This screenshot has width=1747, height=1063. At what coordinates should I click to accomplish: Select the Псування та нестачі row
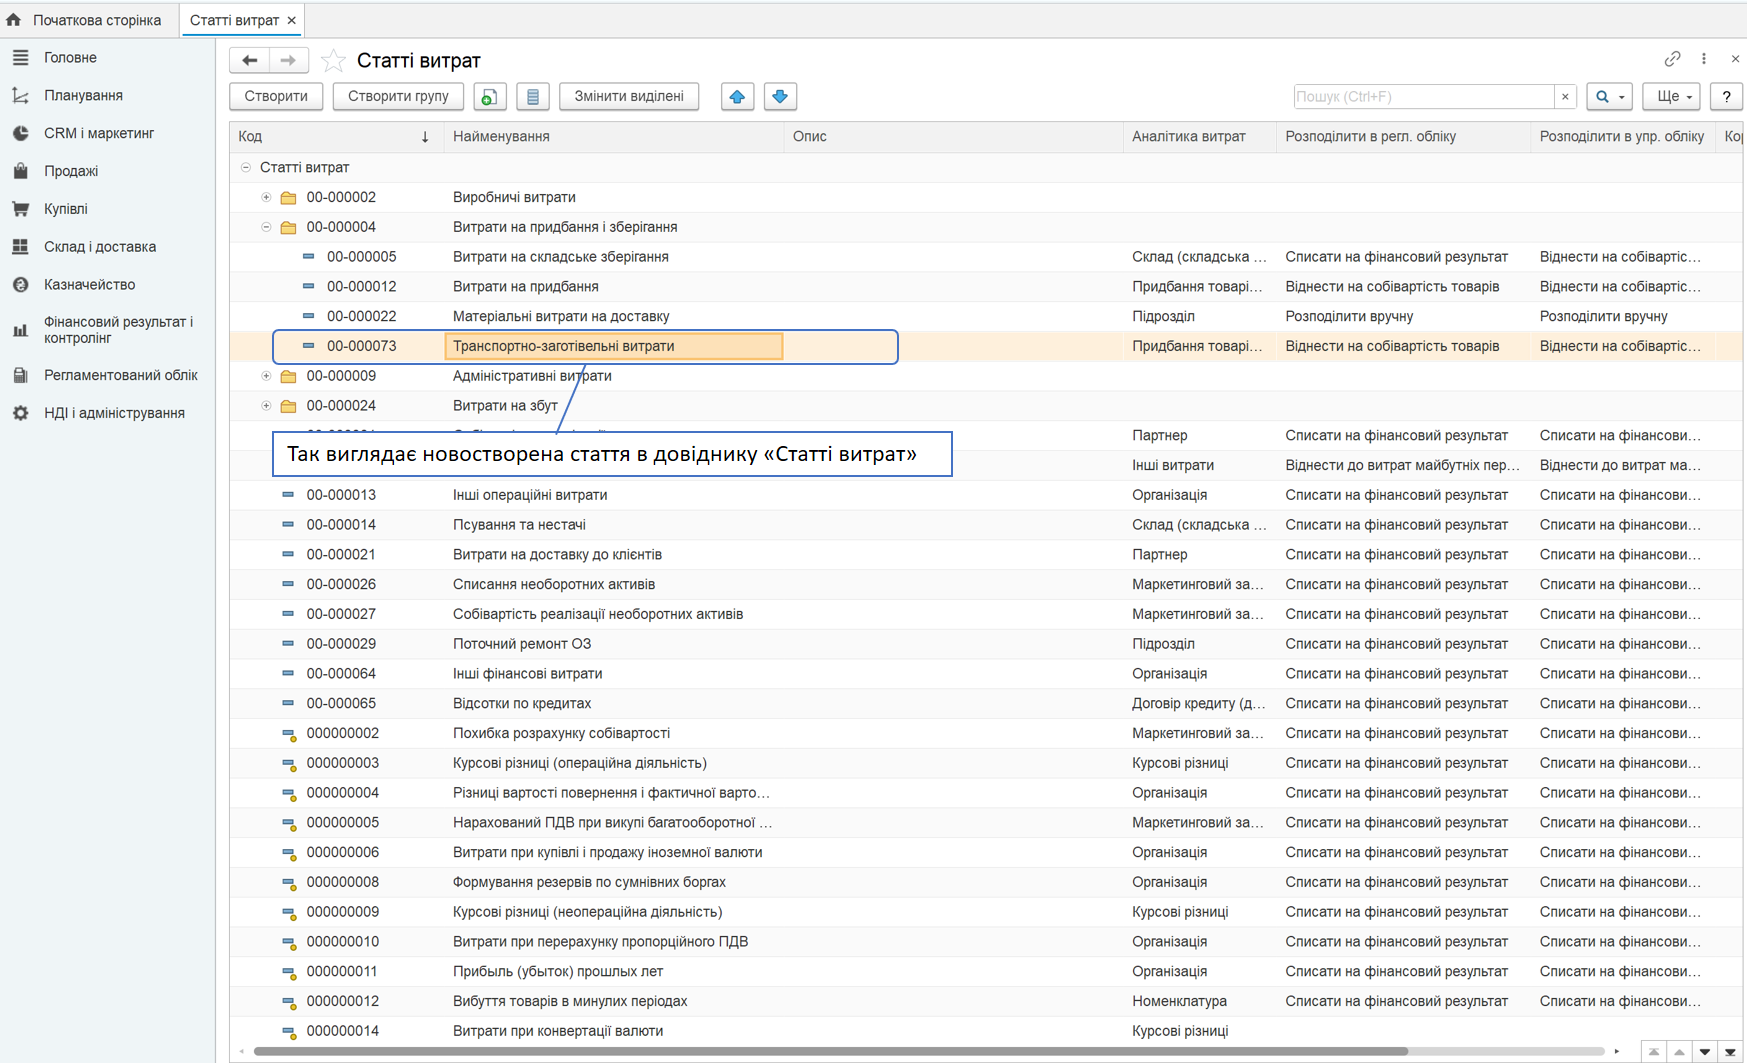[x=986, y=525]
